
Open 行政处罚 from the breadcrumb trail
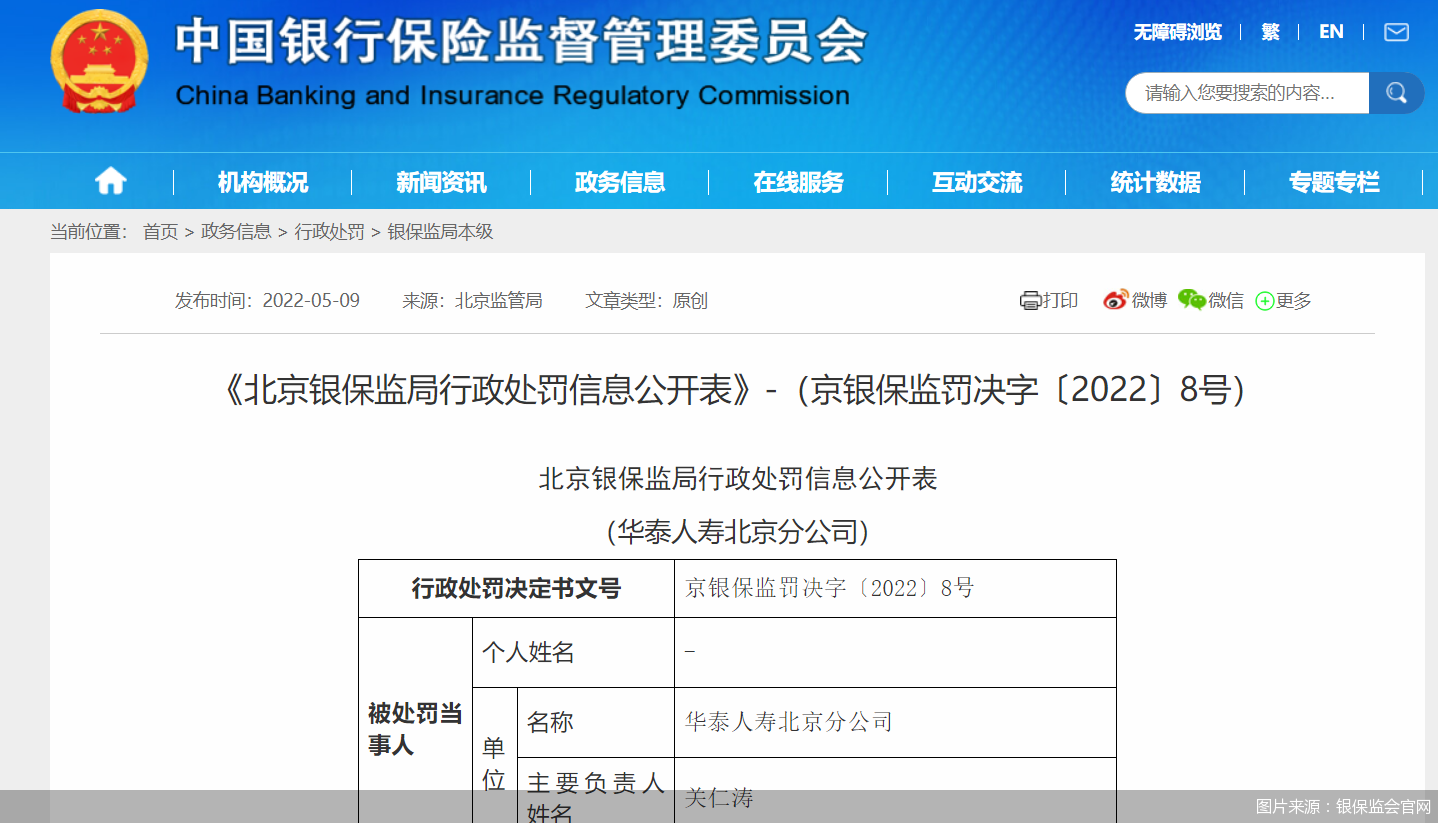pyautogui.click(x=329, y=231)
